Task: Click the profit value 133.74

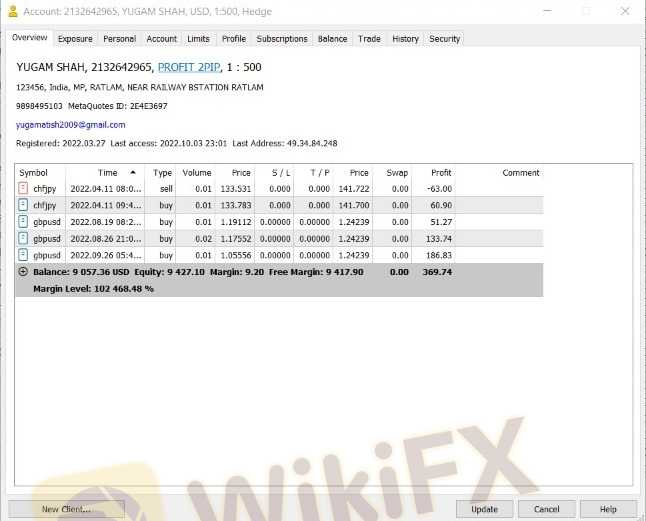Action: [x=439, y=238]
